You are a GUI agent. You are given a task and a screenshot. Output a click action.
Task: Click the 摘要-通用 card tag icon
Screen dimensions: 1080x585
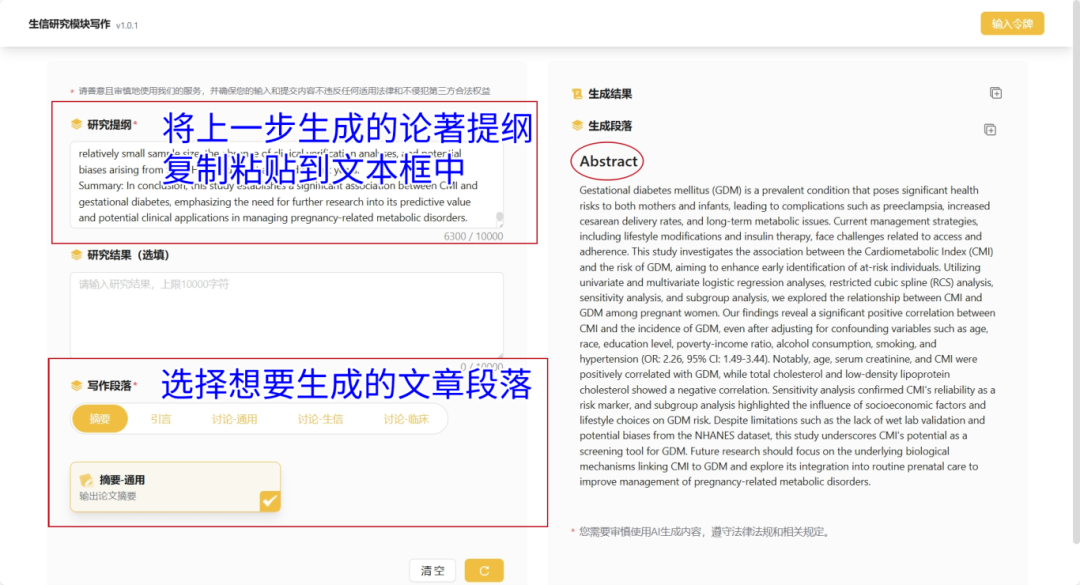pyautogui.click(x=86, y=480)
